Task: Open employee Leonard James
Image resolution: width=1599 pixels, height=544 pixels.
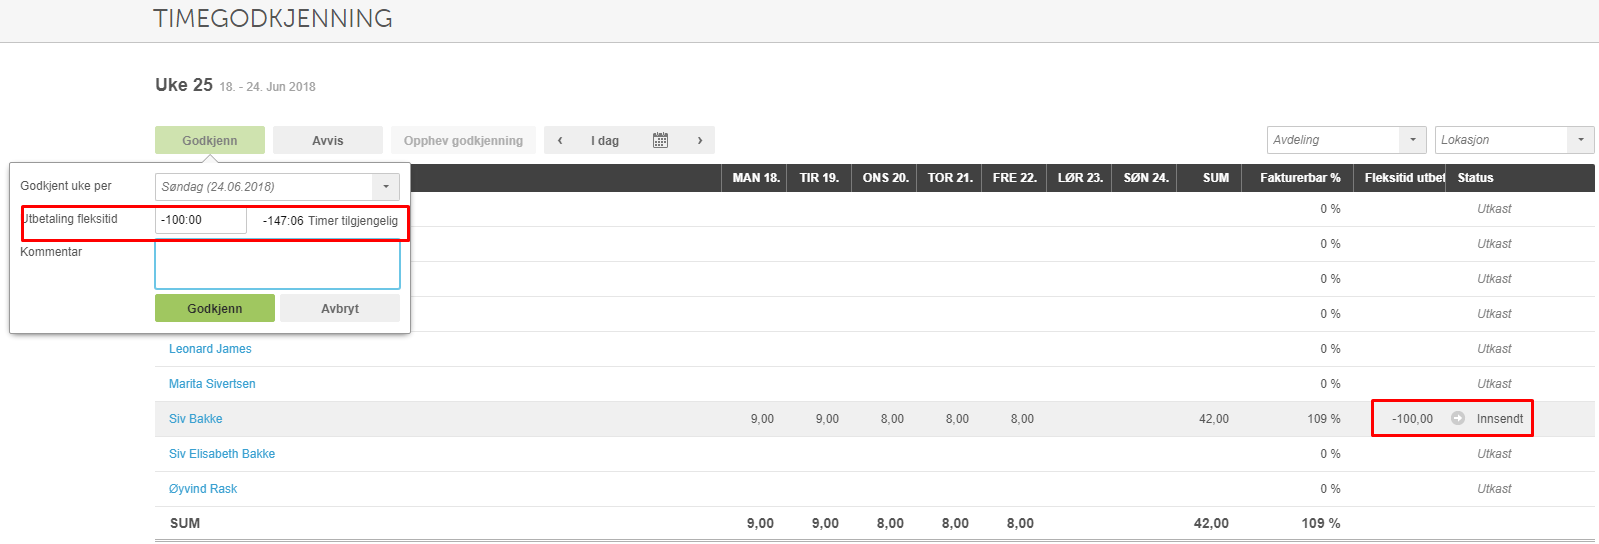Action: point(210,349)
